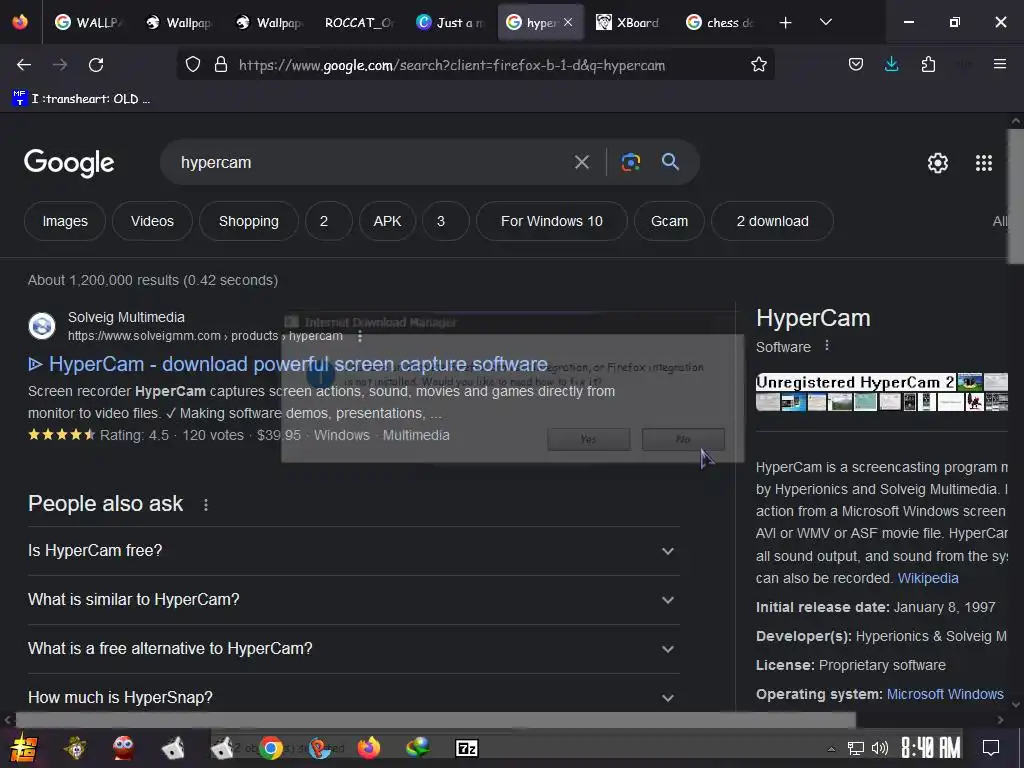Open the Google apps grid
This screenshot has width=1024, height=768.
(x=984, y=163)
